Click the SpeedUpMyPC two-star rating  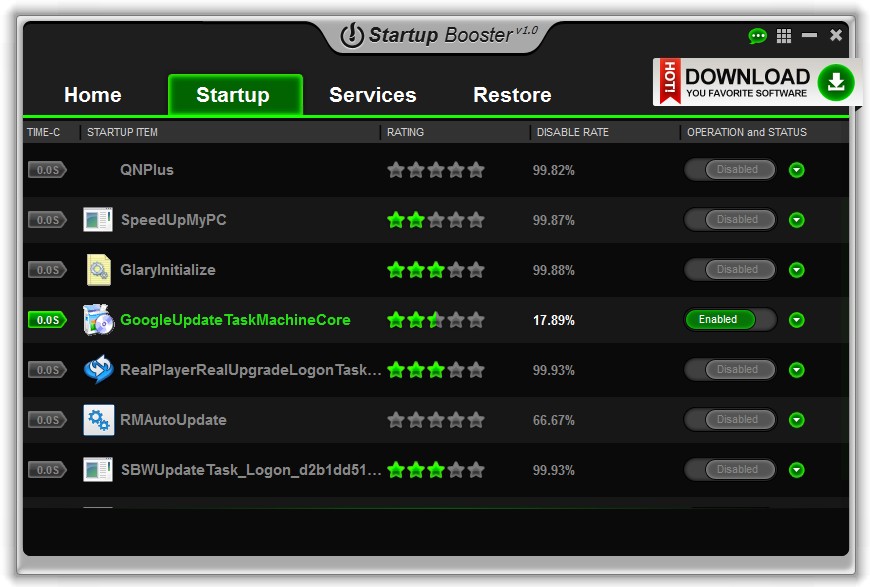click(x=436, y=220)
